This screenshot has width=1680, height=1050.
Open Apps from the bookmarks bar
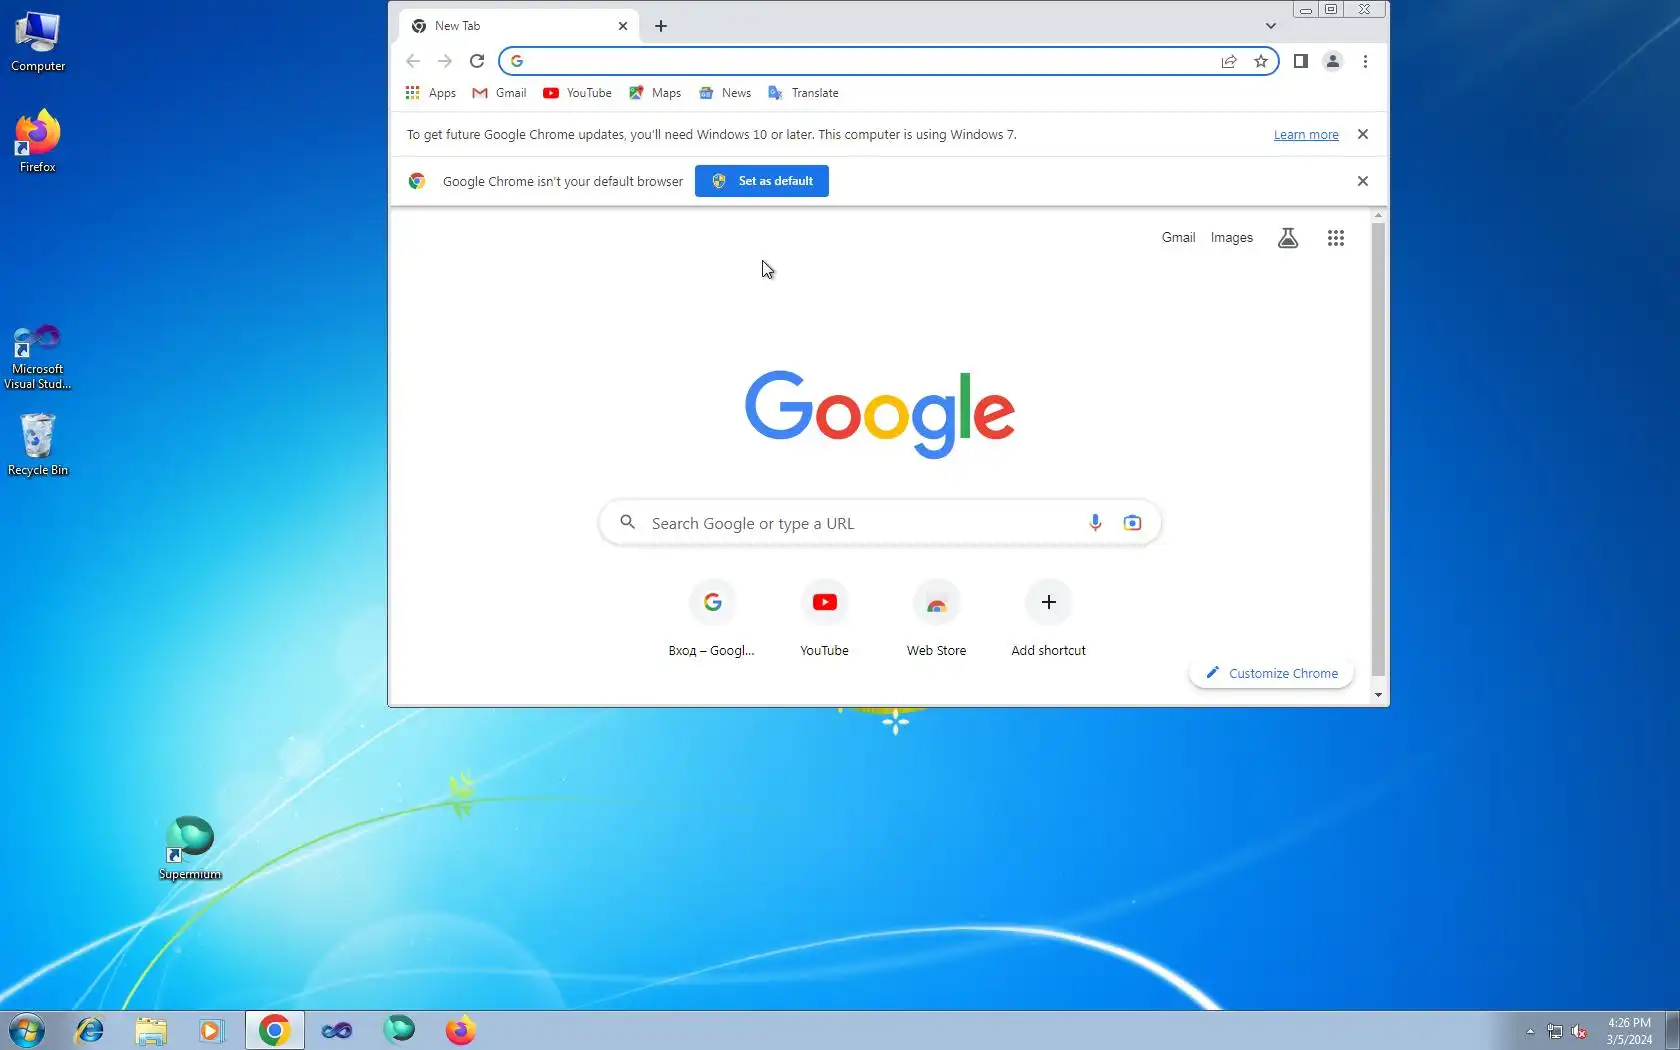tap(431, 93)
